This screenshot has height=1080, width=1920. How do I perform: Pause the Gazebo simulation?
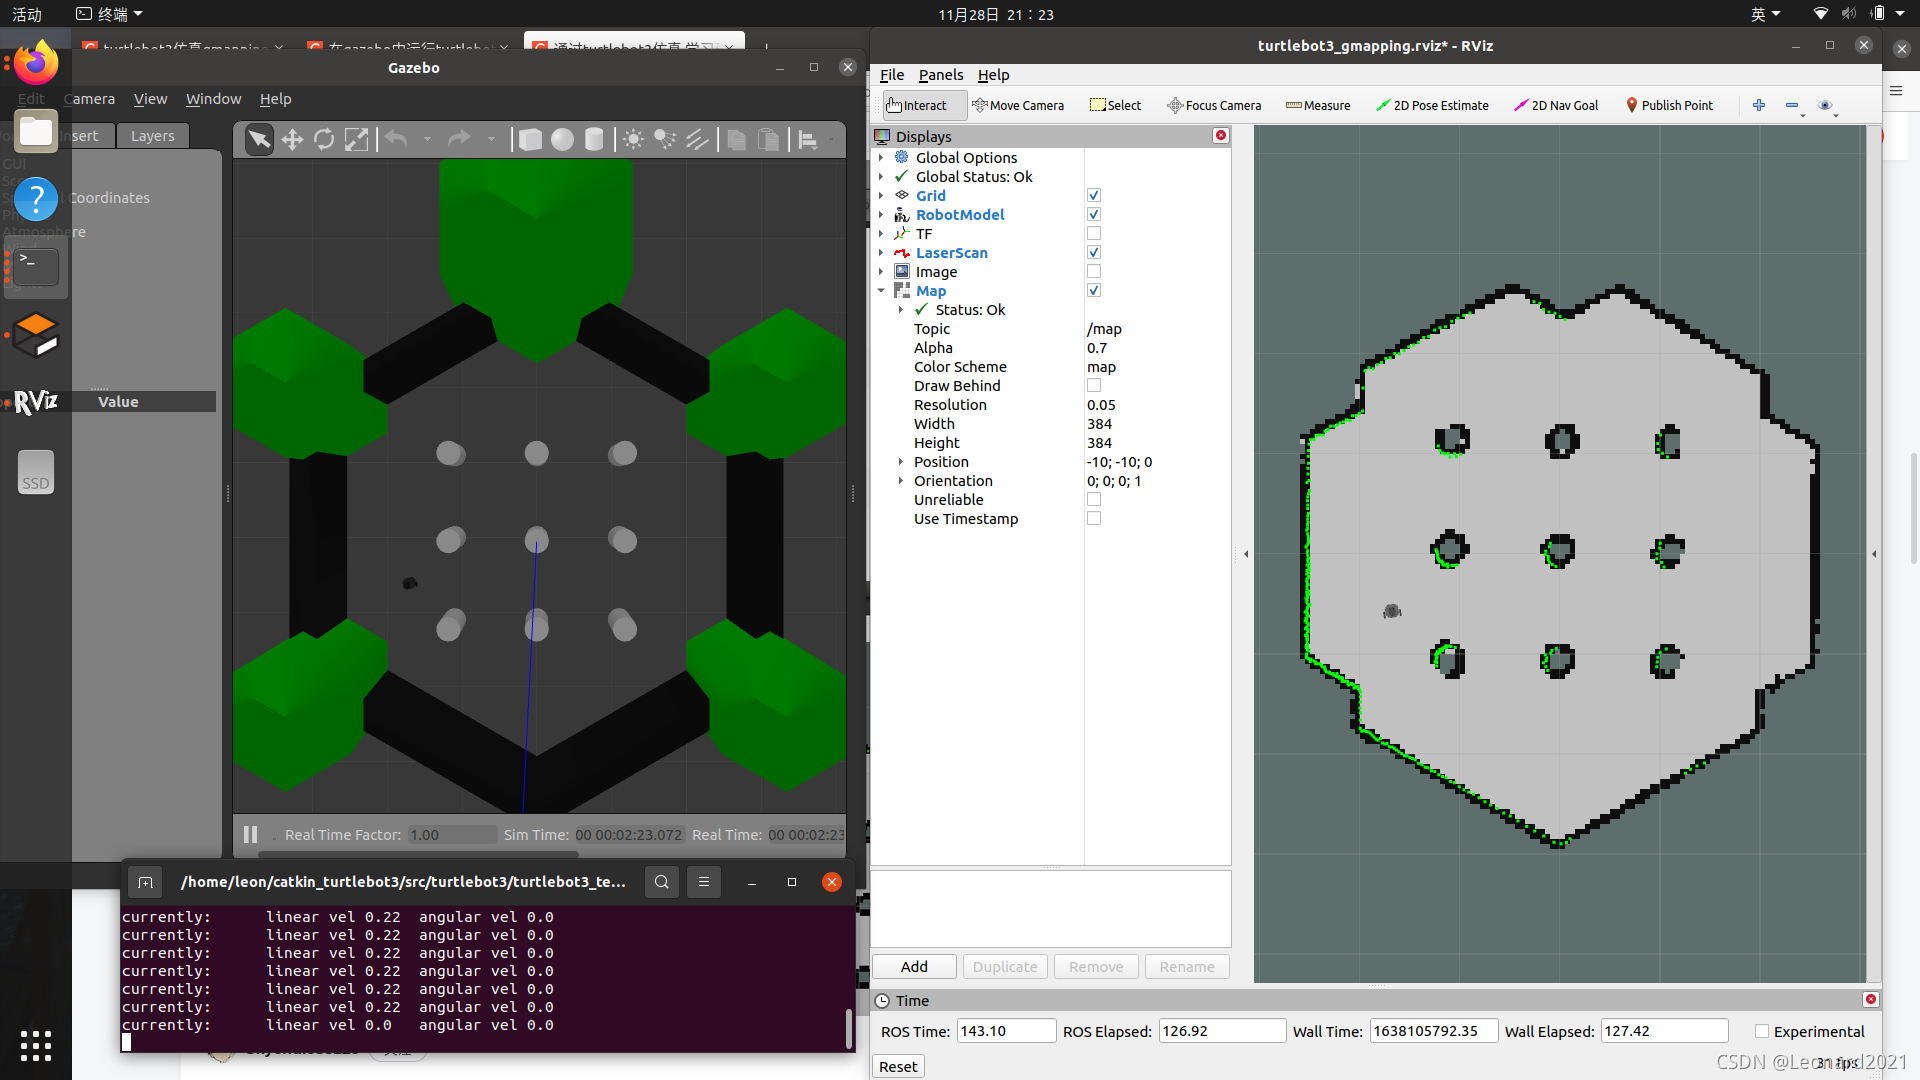[251, 834]
